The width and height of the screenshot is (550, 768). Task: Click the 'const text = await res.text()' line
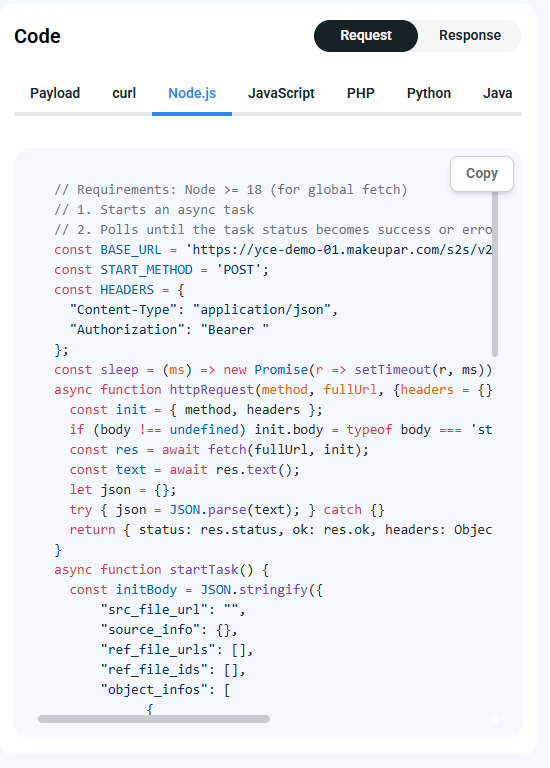click(x=185, y=470)
